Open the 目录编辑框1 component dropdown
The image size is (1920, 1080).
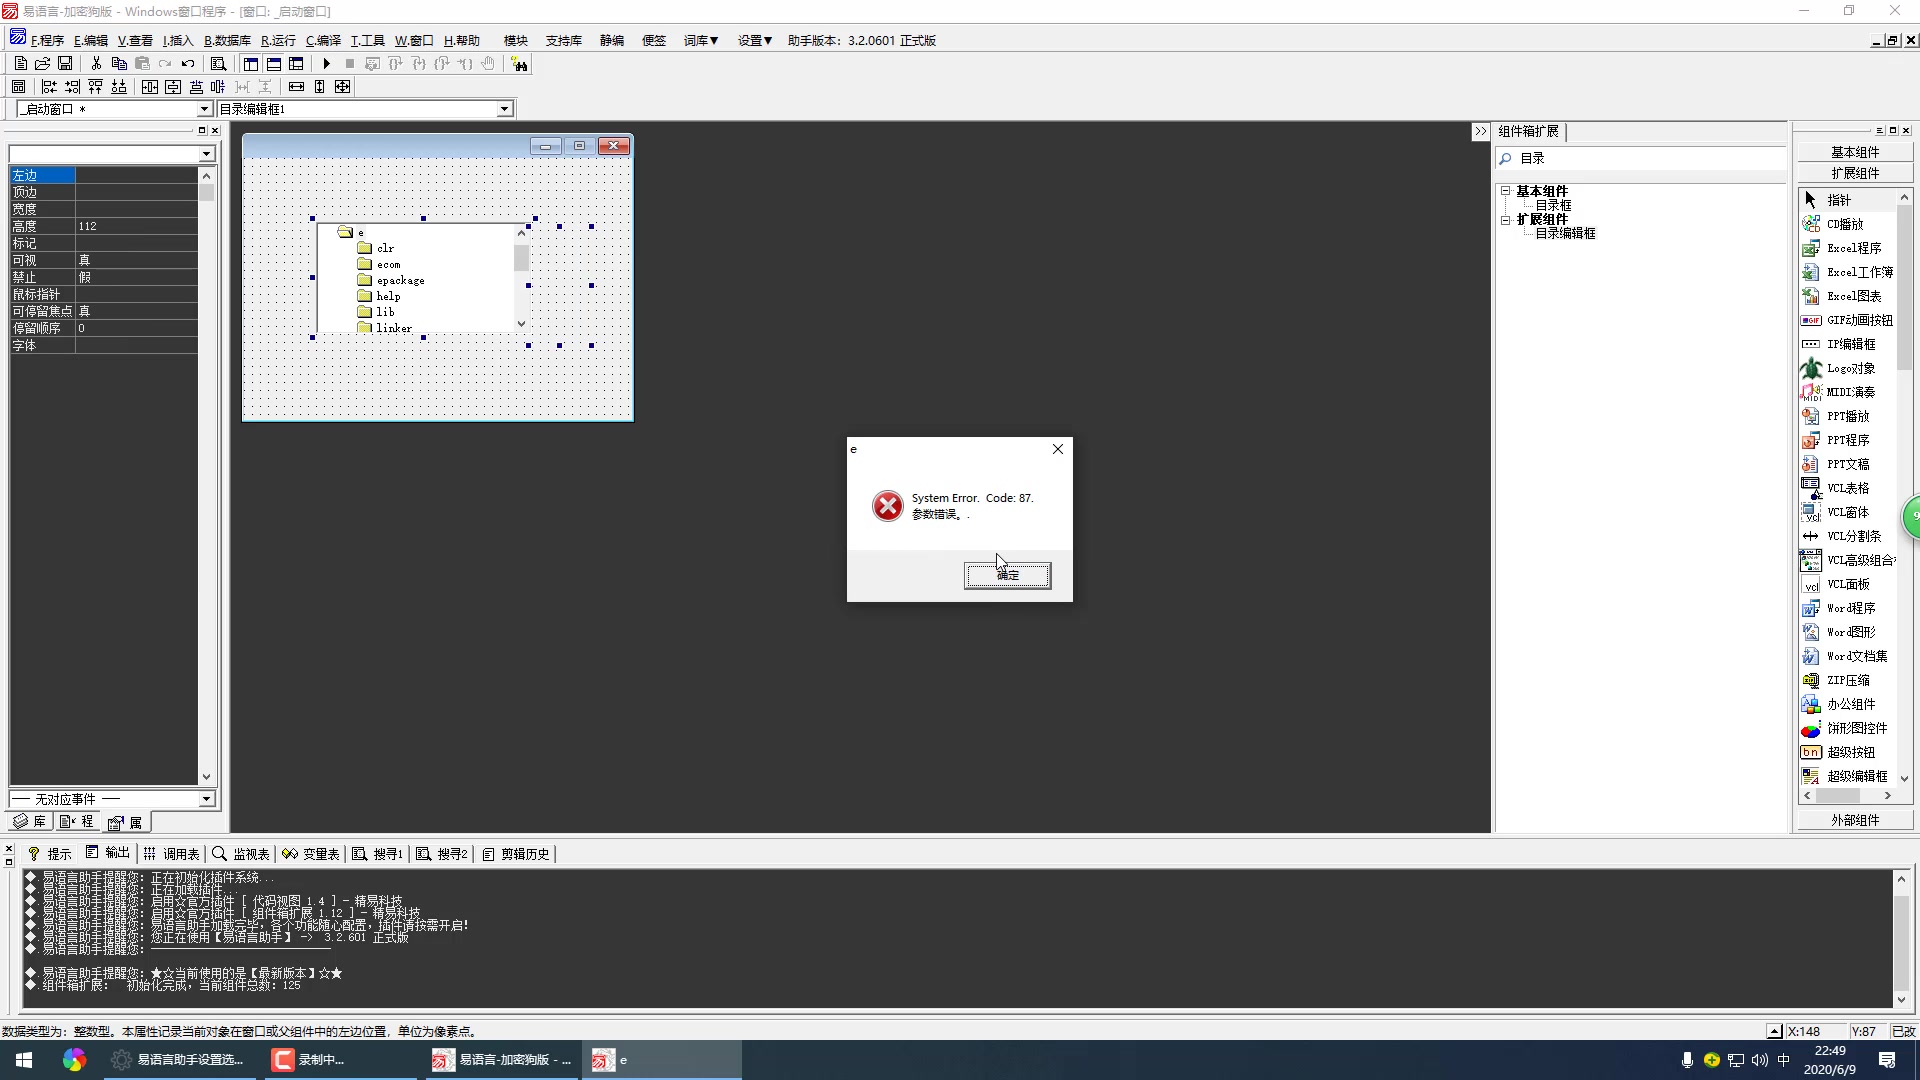click(505, 109)
